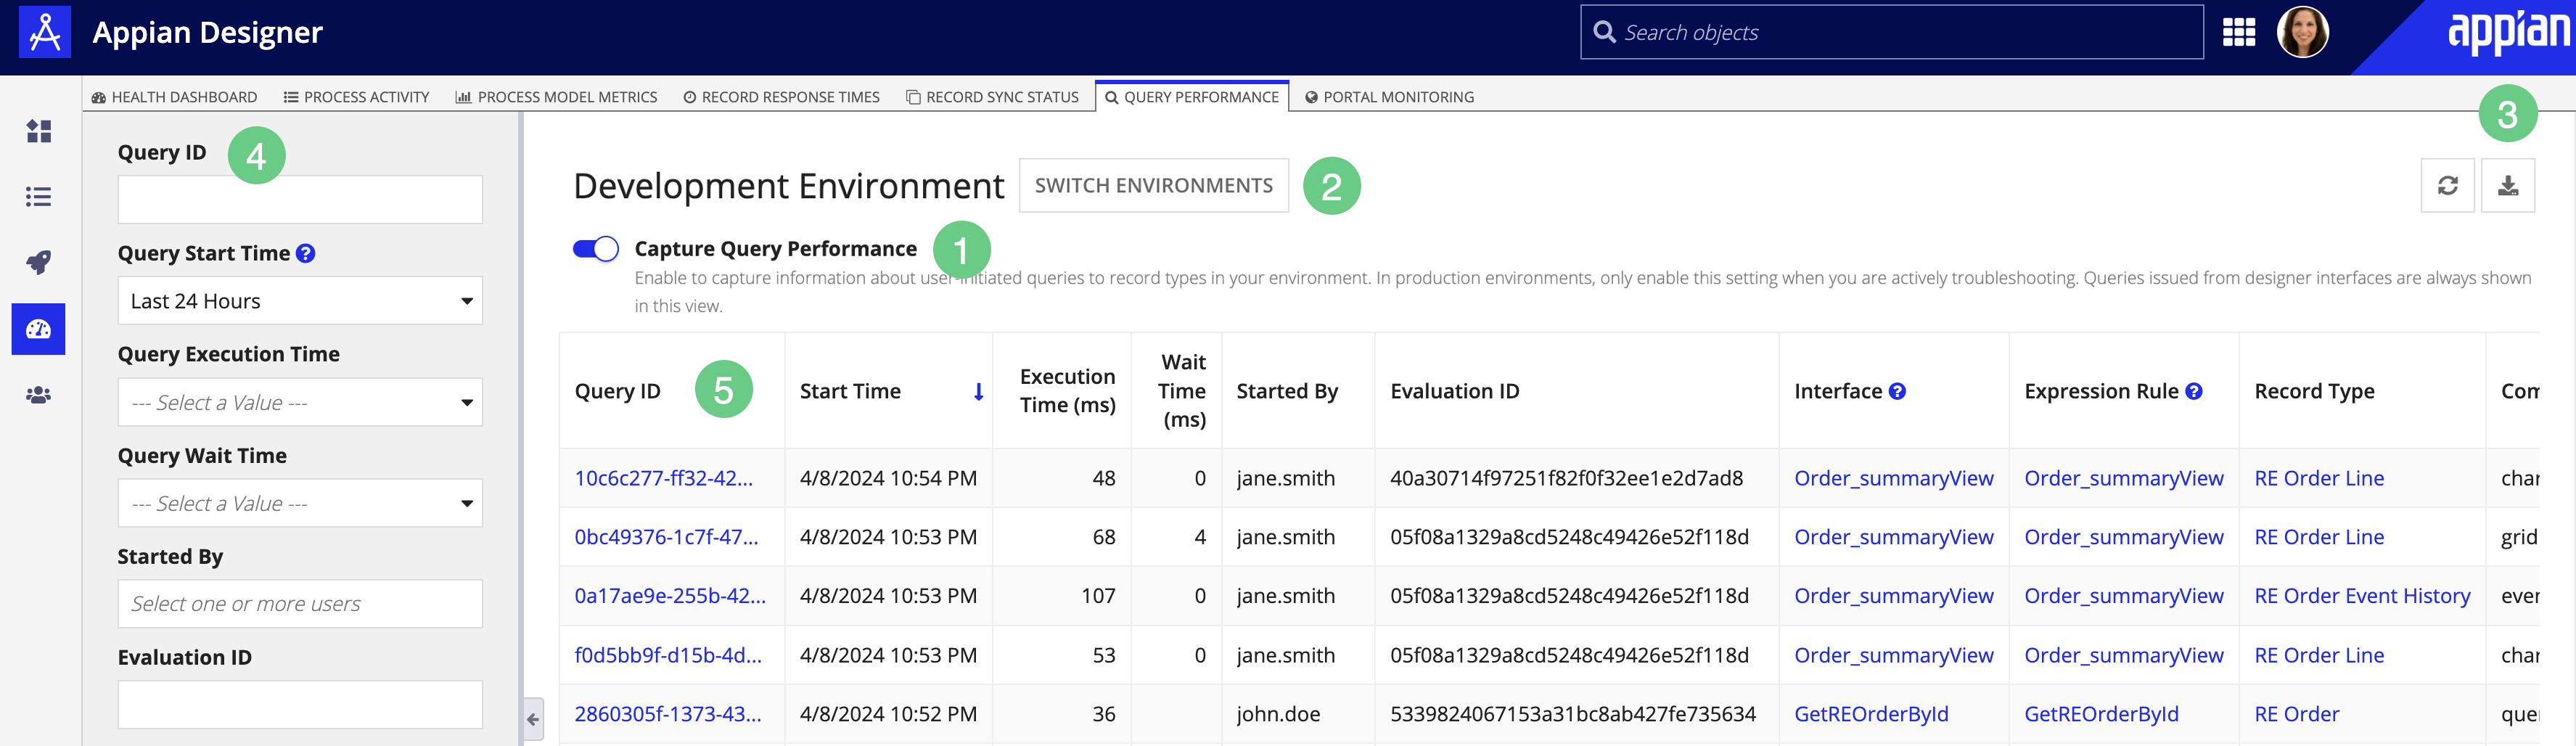Image resolution: width=2576 pixels, height=746 pixels.
Task: Toggle Capture Query Performance switch
Action: (596, 249)
